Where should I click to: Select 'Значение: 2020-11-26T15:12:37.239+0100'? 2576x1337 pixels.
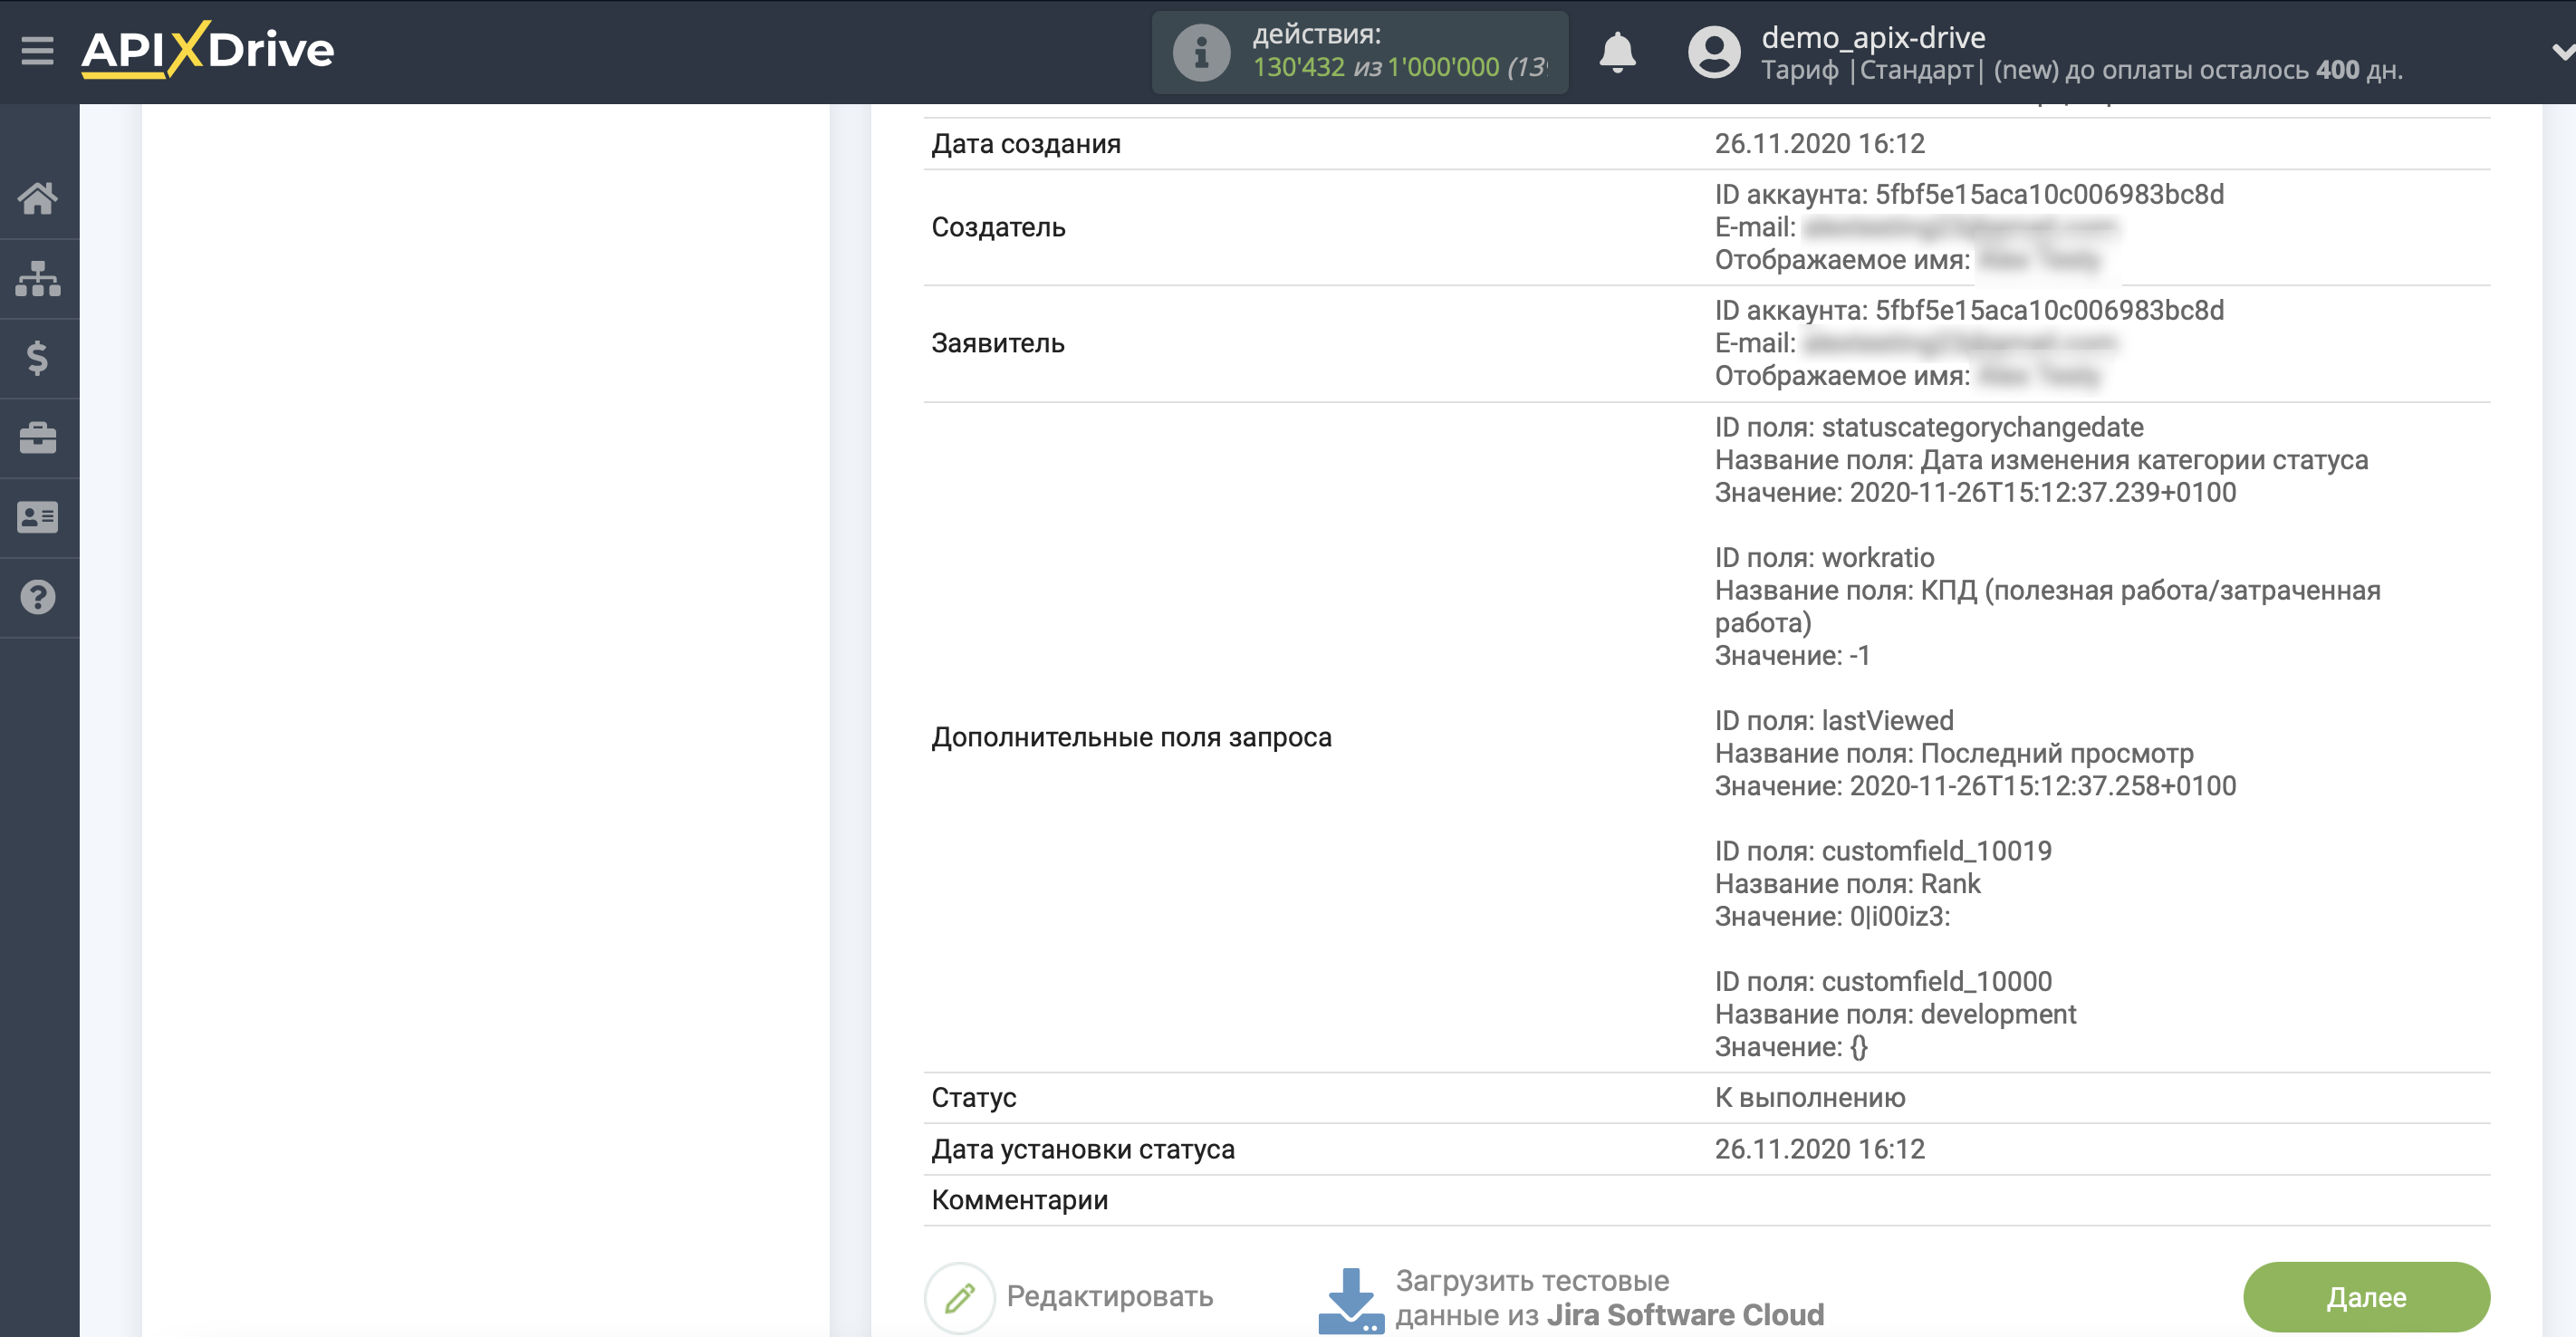(1975, 493)
